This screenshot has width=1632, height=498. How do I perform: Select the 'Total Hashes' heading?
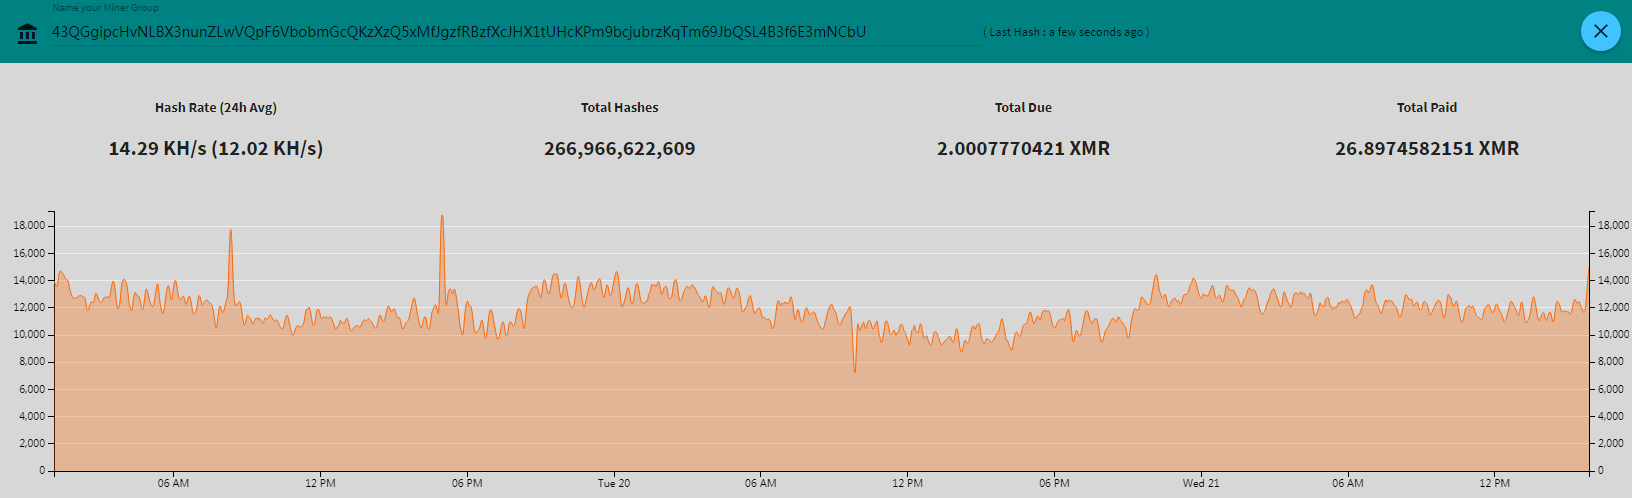coord(619,108)
